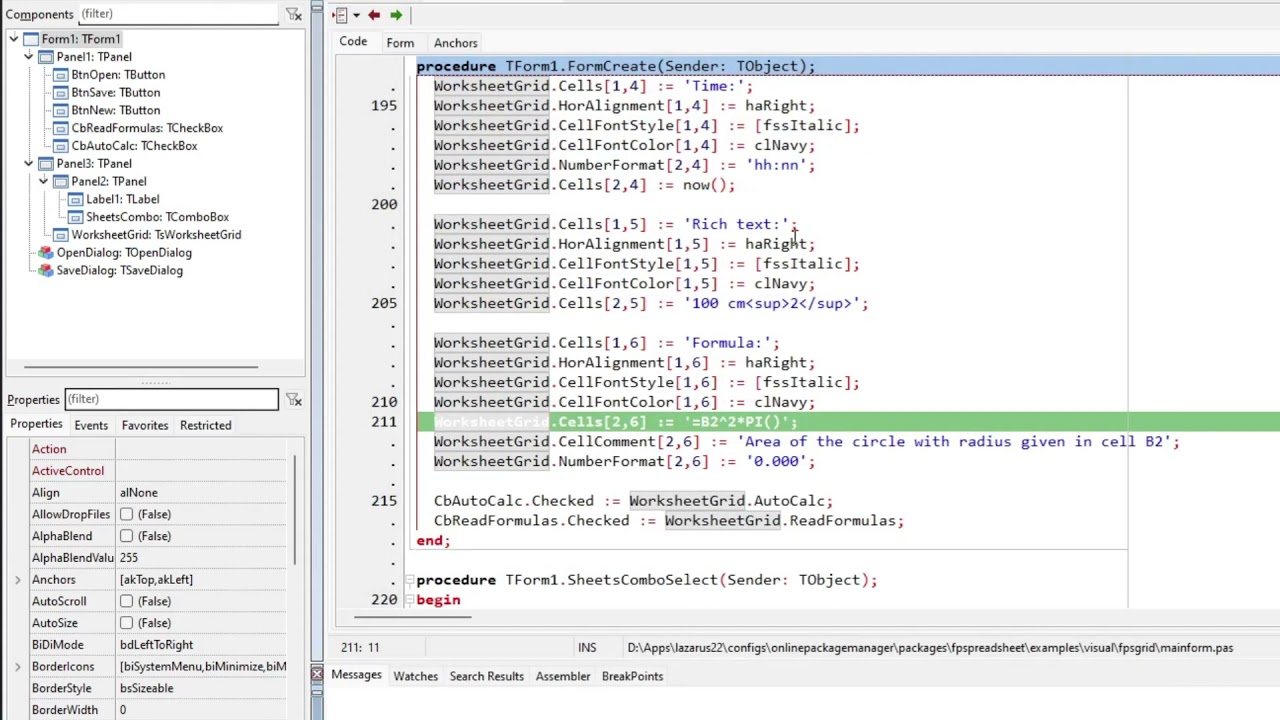Select the Properties tab in the inspector
1280x720 pixels.
36,424
